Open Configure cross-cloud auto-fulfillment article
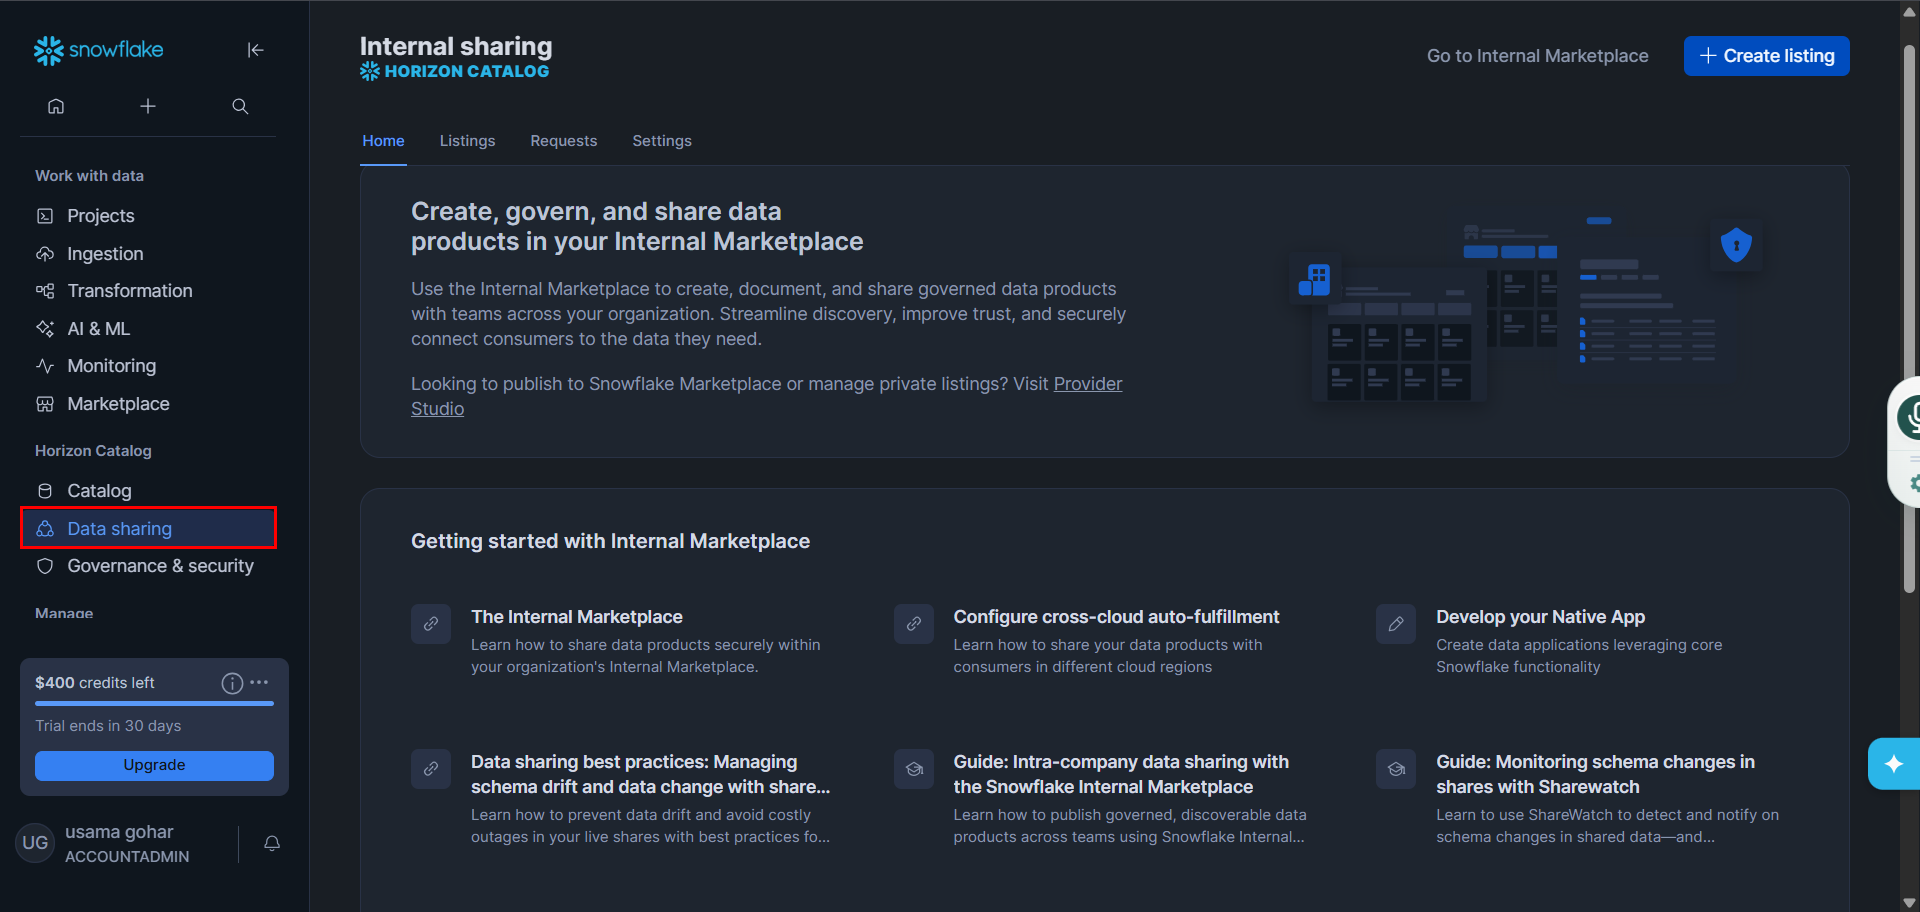This screenshot has width=1920, height=912. tap(1116, 617)
